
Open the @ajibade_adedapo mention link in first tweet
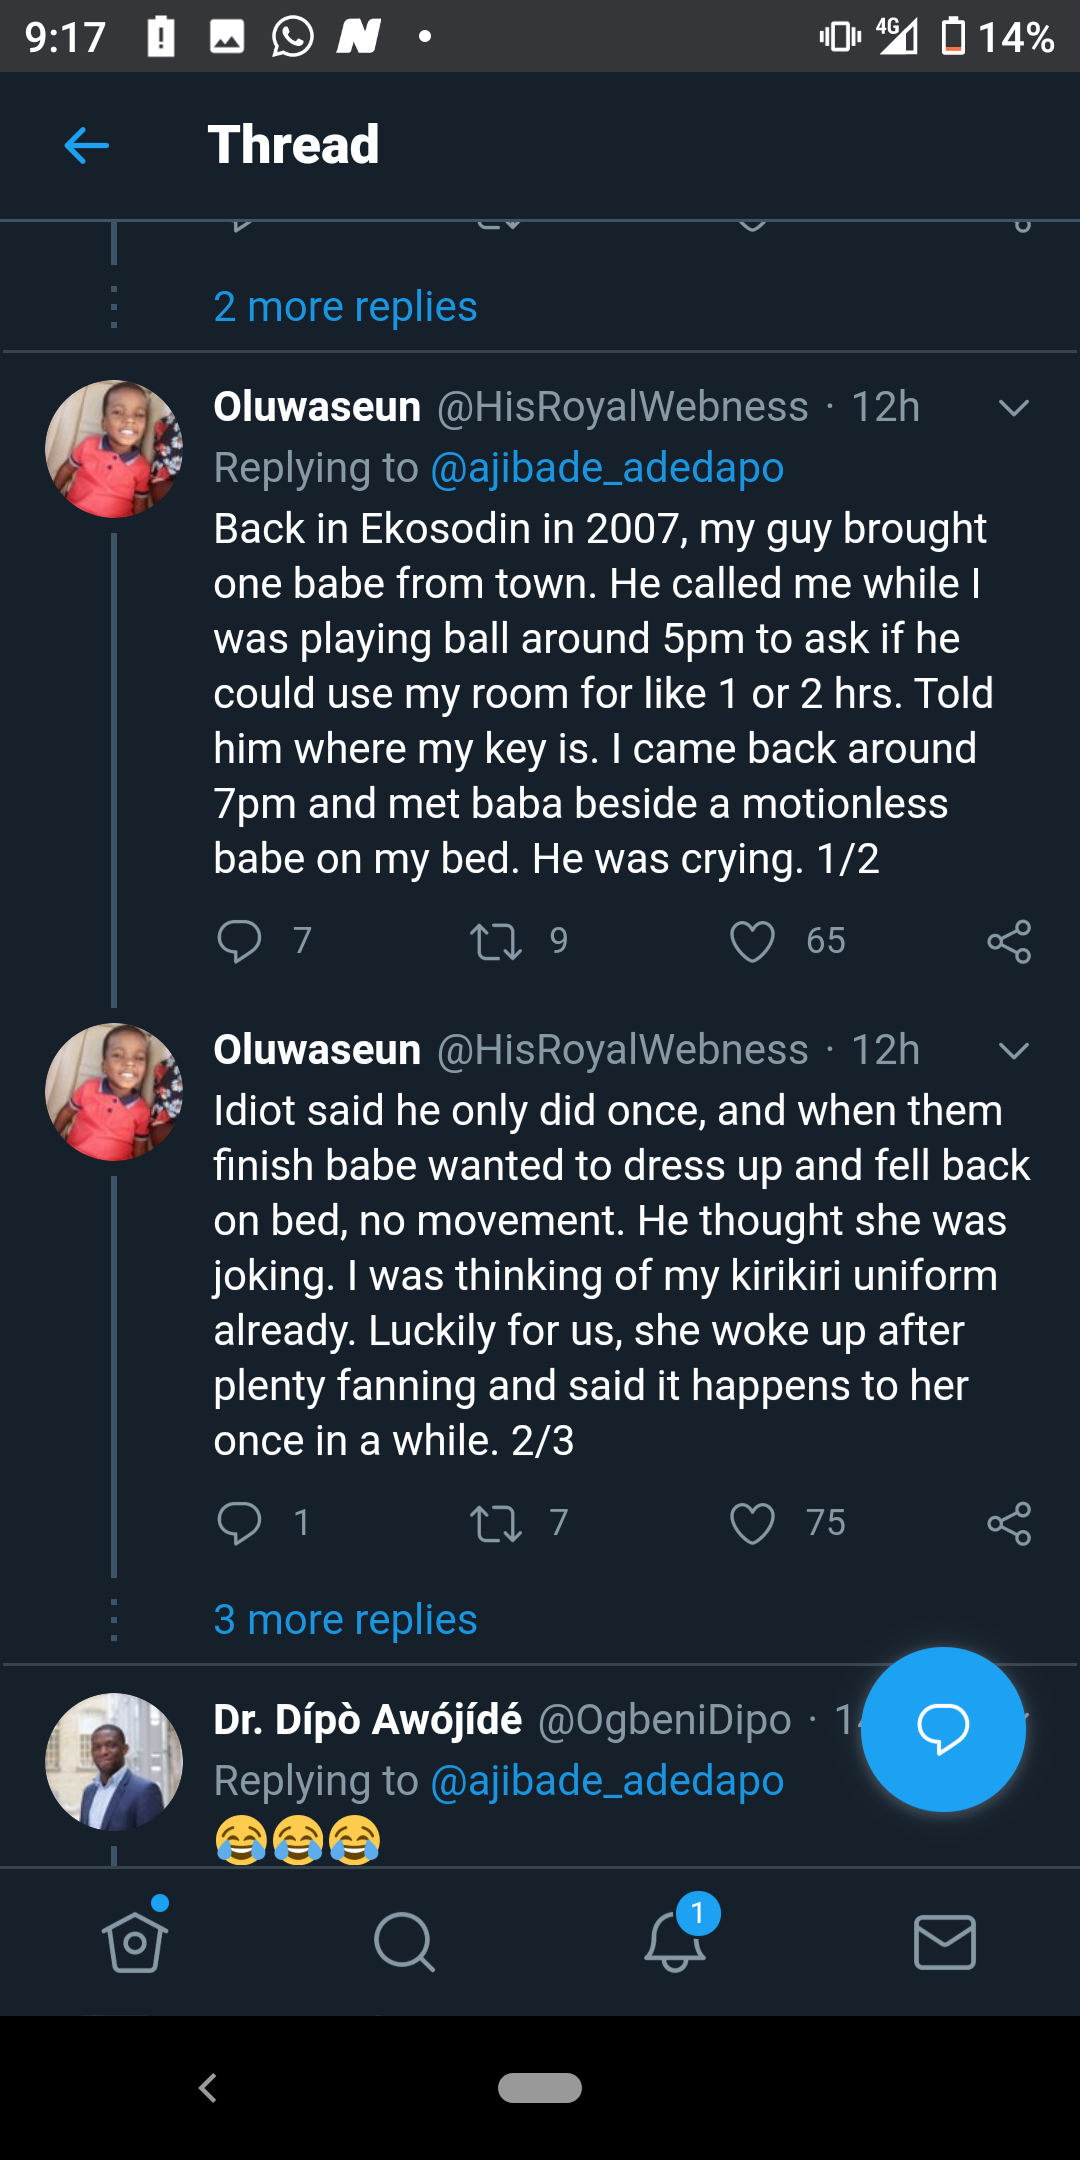coord(607,468)
